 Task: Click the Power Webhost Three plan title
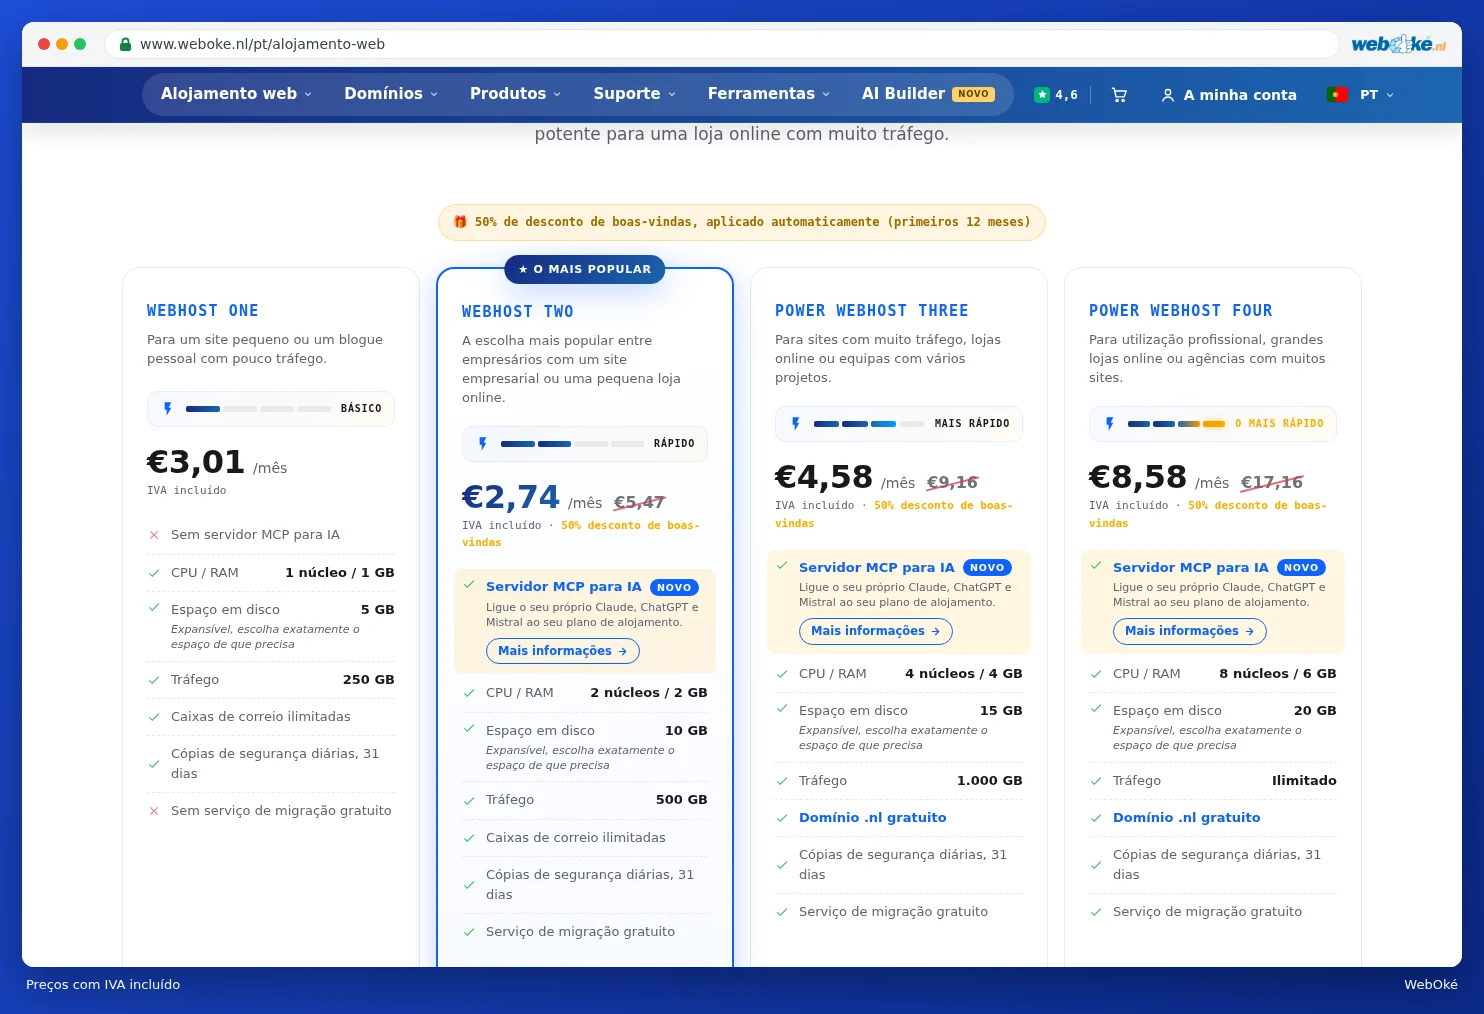click(872, 311)
